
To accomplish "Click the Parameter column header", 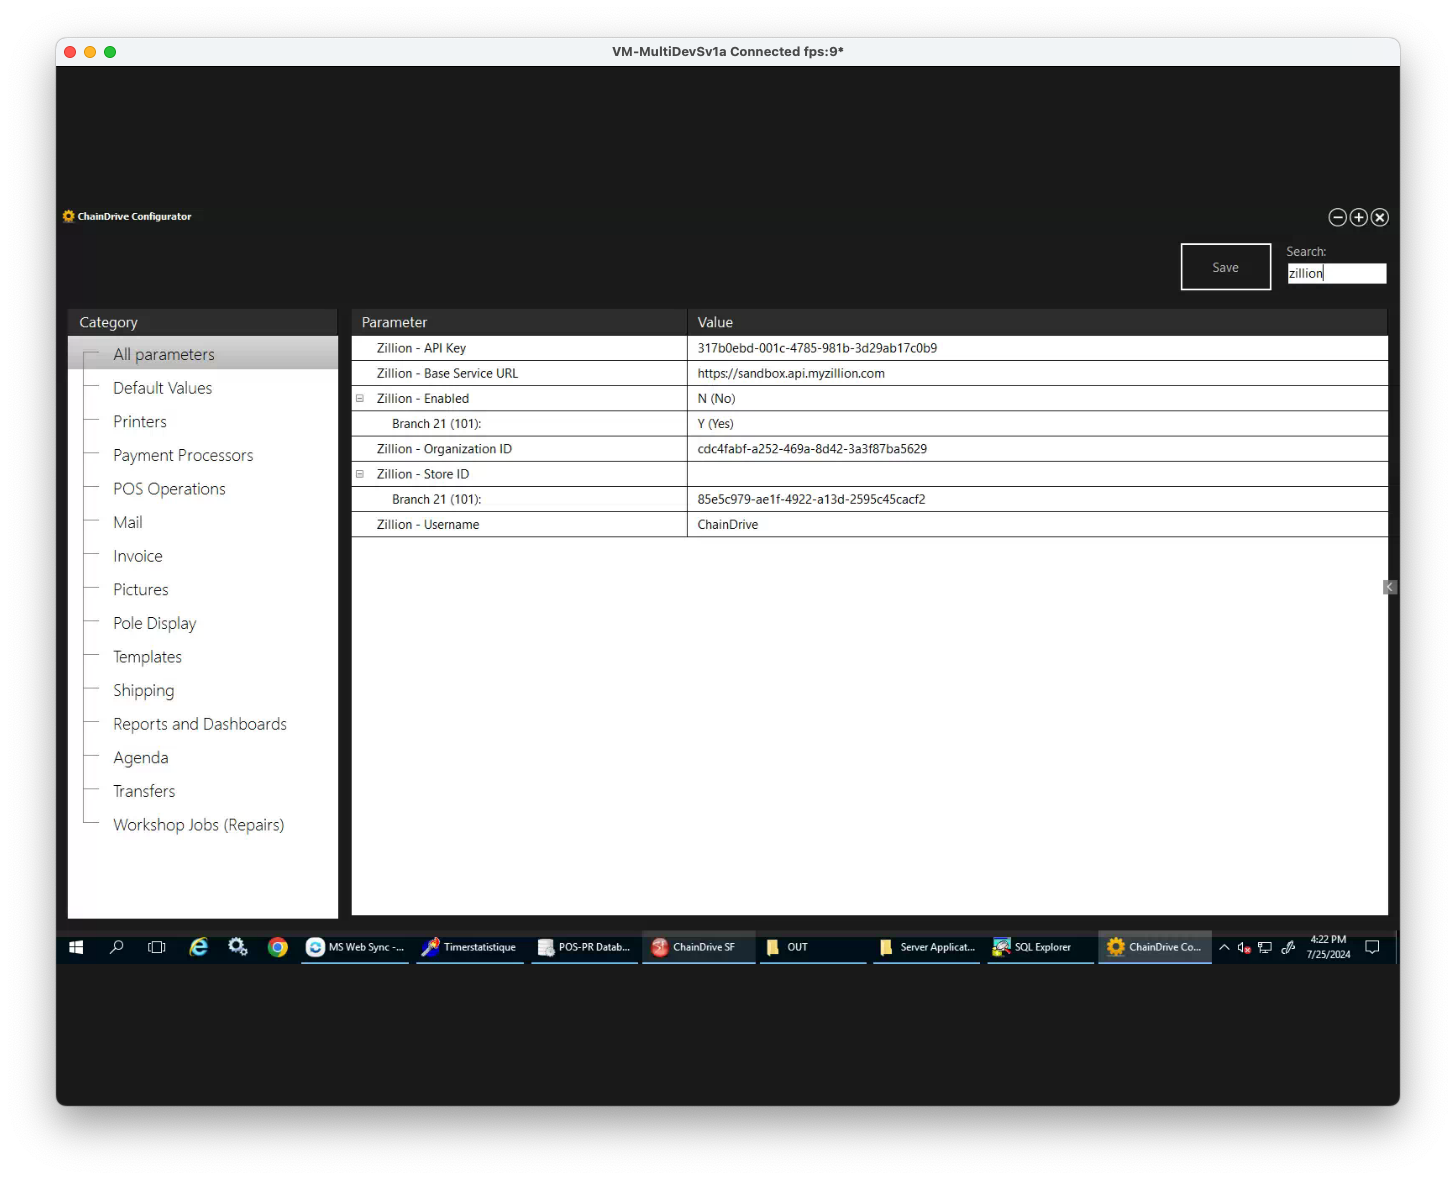I will point(519,322).
